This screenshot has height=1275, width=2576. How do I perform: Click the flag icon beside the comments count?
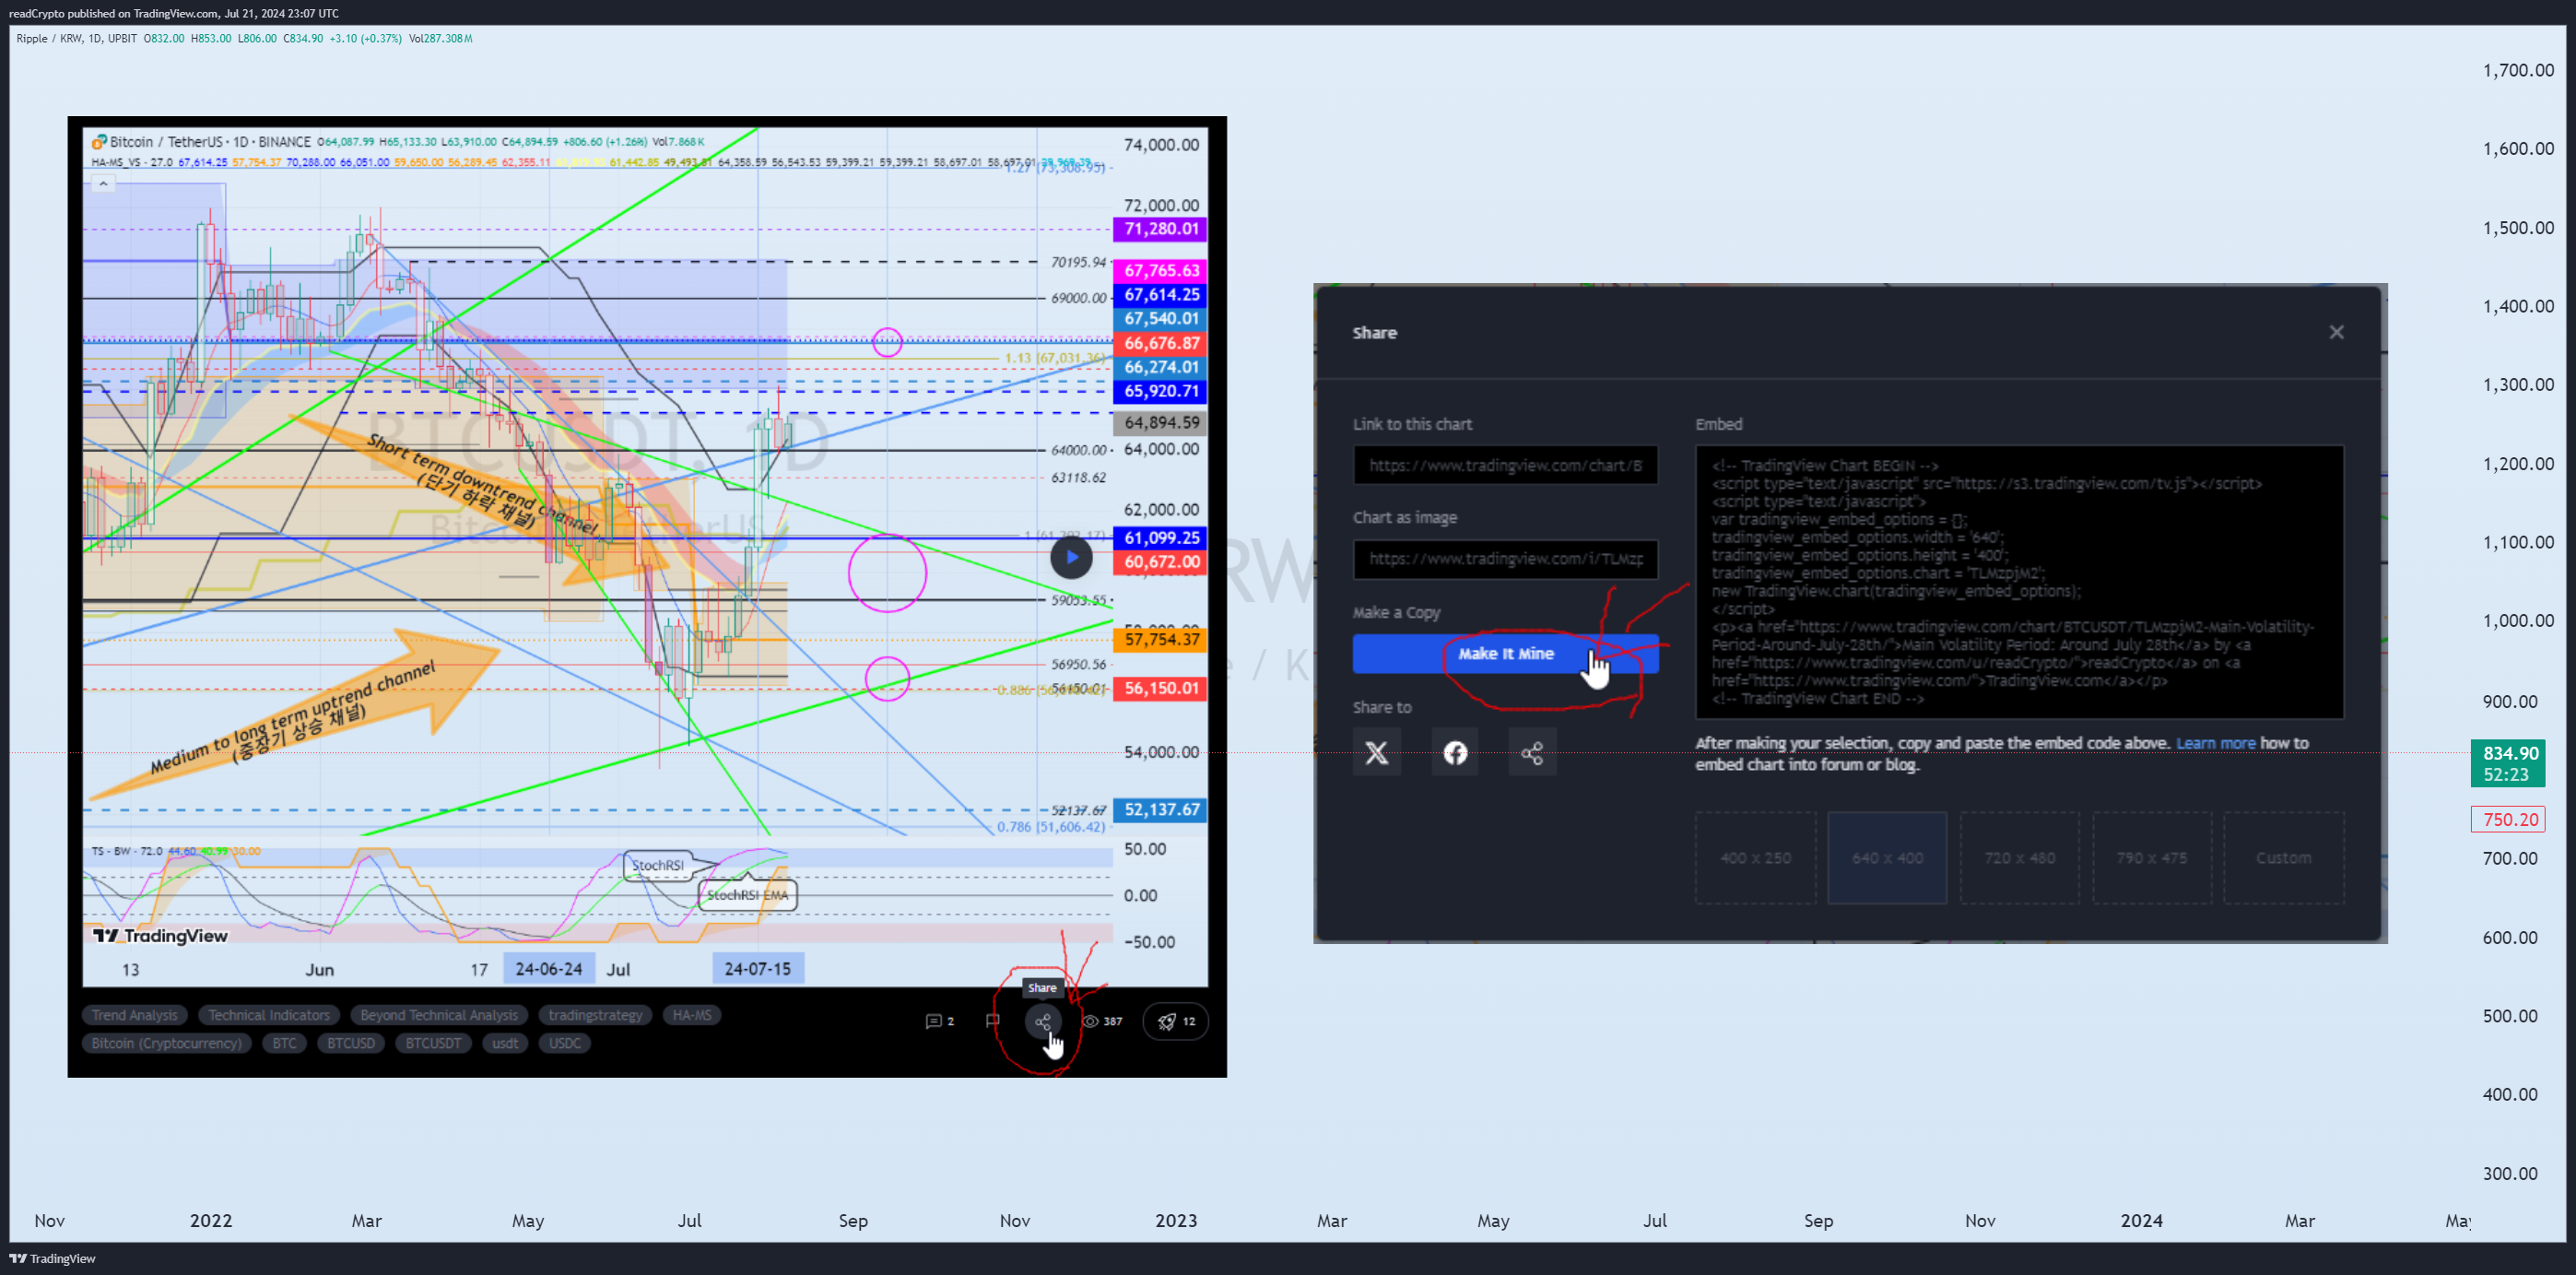point(992,1021)
